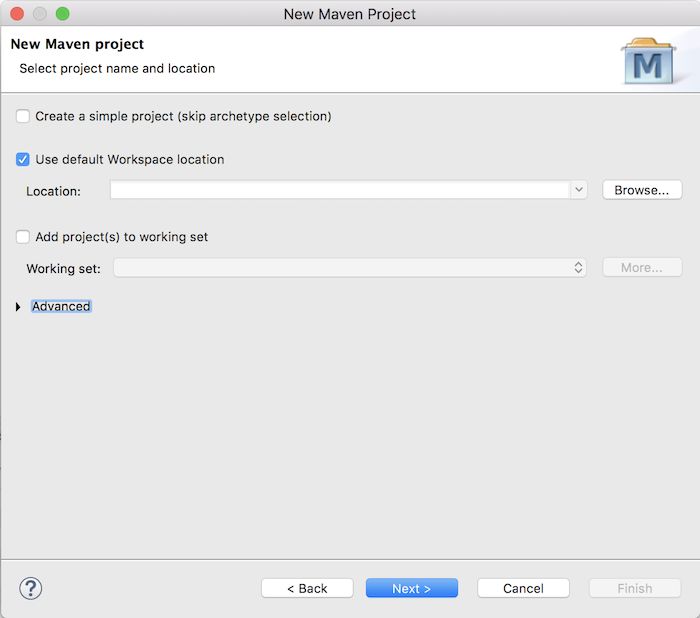700x618 pixels.
Task: Expand the Advanced section triangle
Action: pyautogui.click(x=18, y=307)
